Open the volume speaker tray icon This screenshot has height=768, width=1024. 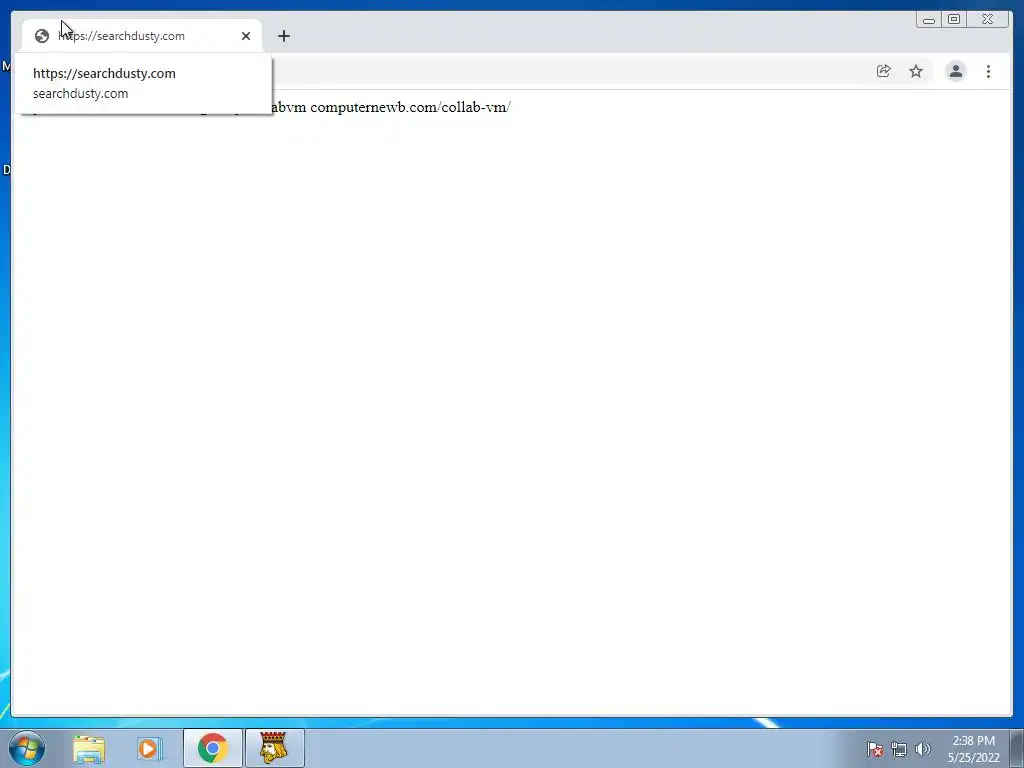pos(923,749)
